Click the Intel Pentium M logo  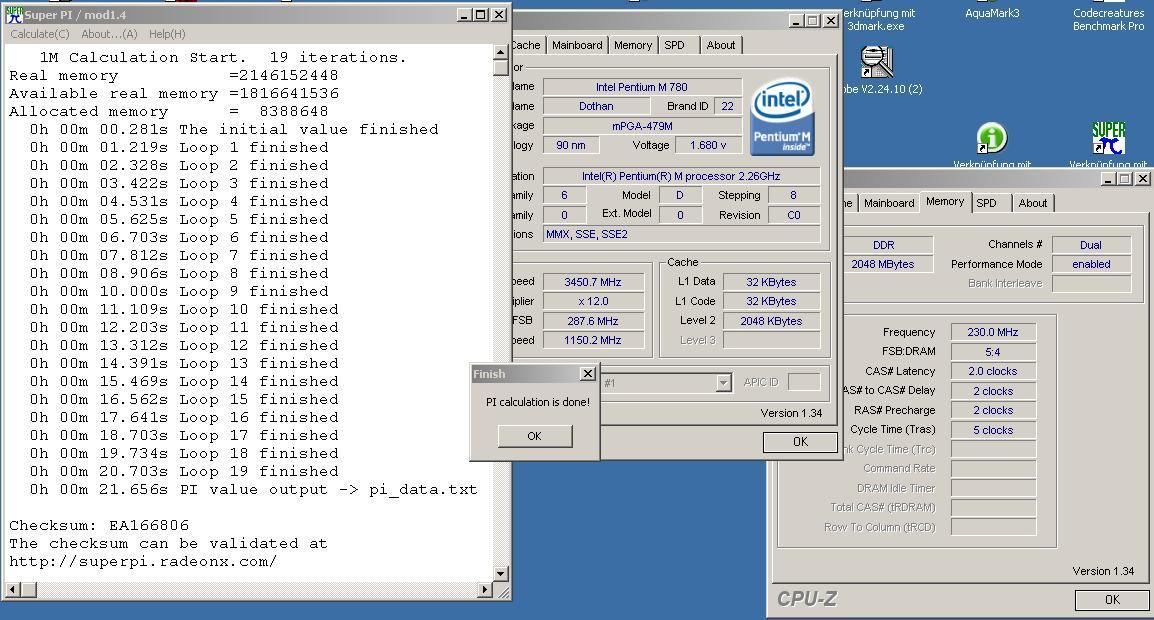point(782,118)
